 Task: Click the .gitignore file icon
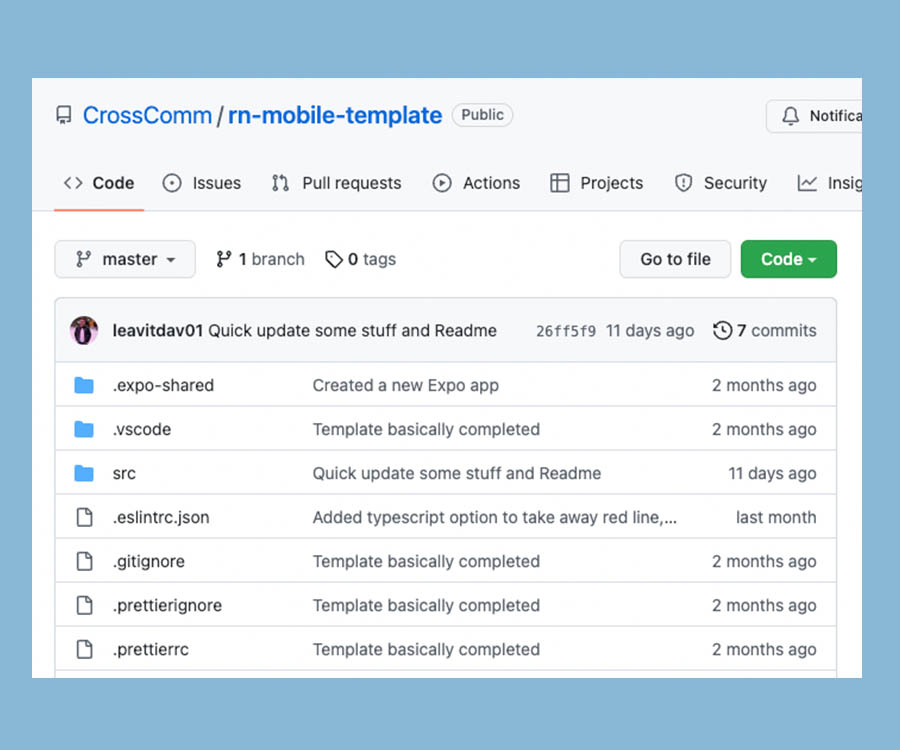coord(83,561)
